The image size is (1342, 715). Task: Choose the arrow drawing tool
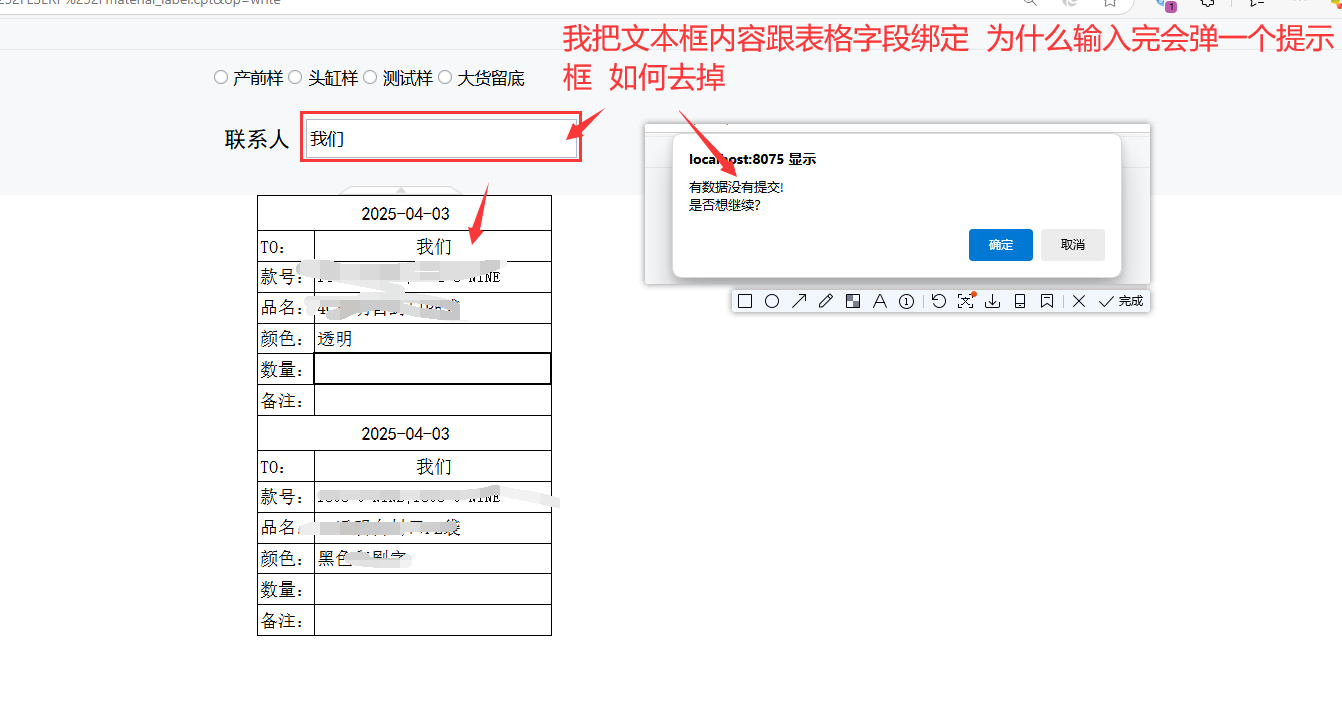[x=799, y=301]
